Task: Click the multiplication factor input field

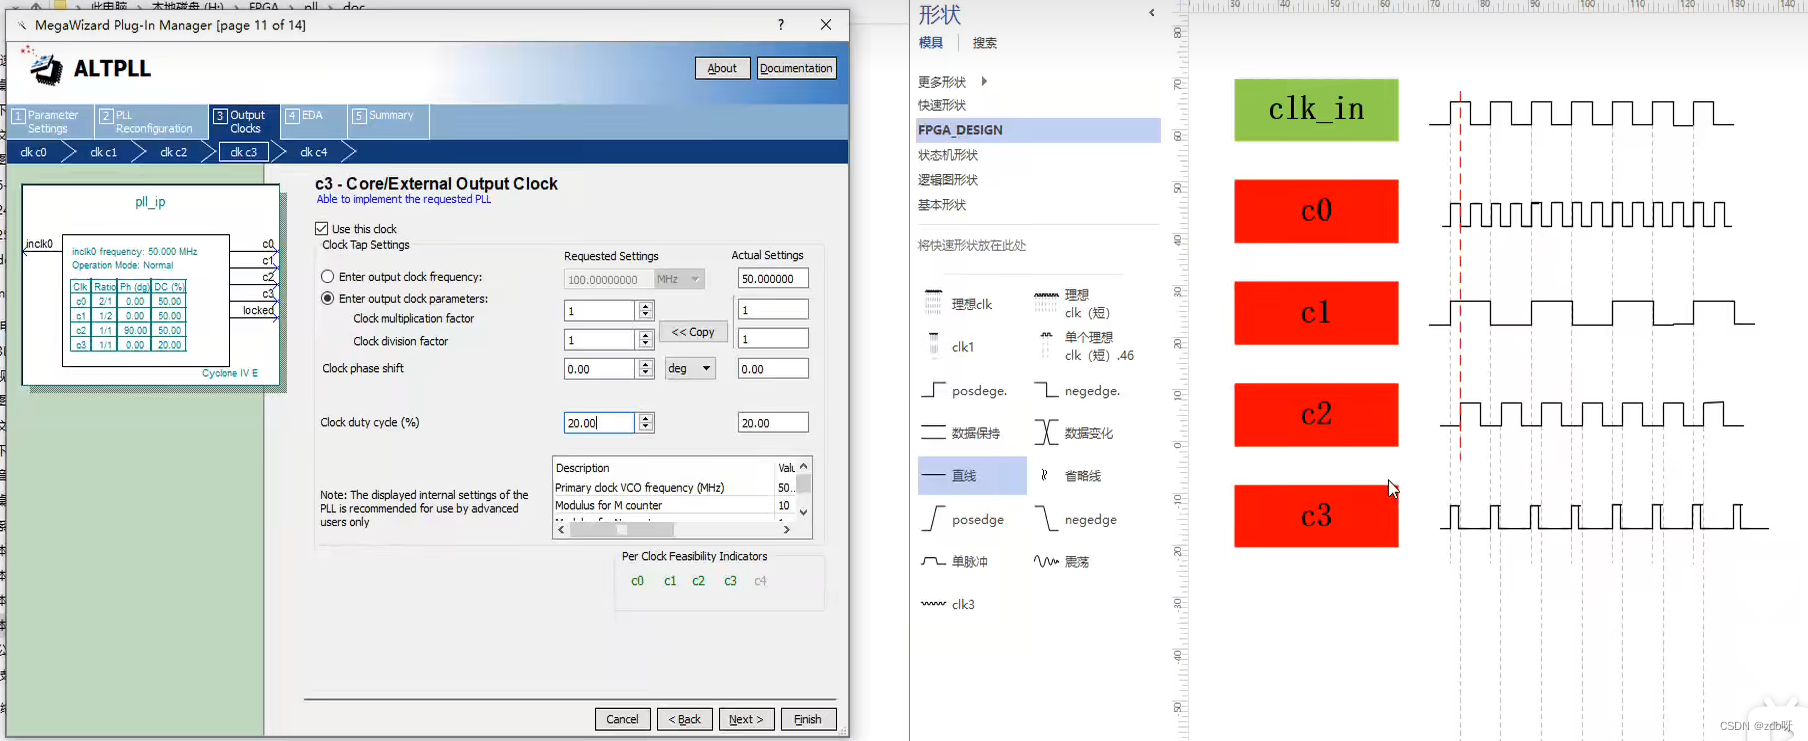Action: (x=599, y=311)
